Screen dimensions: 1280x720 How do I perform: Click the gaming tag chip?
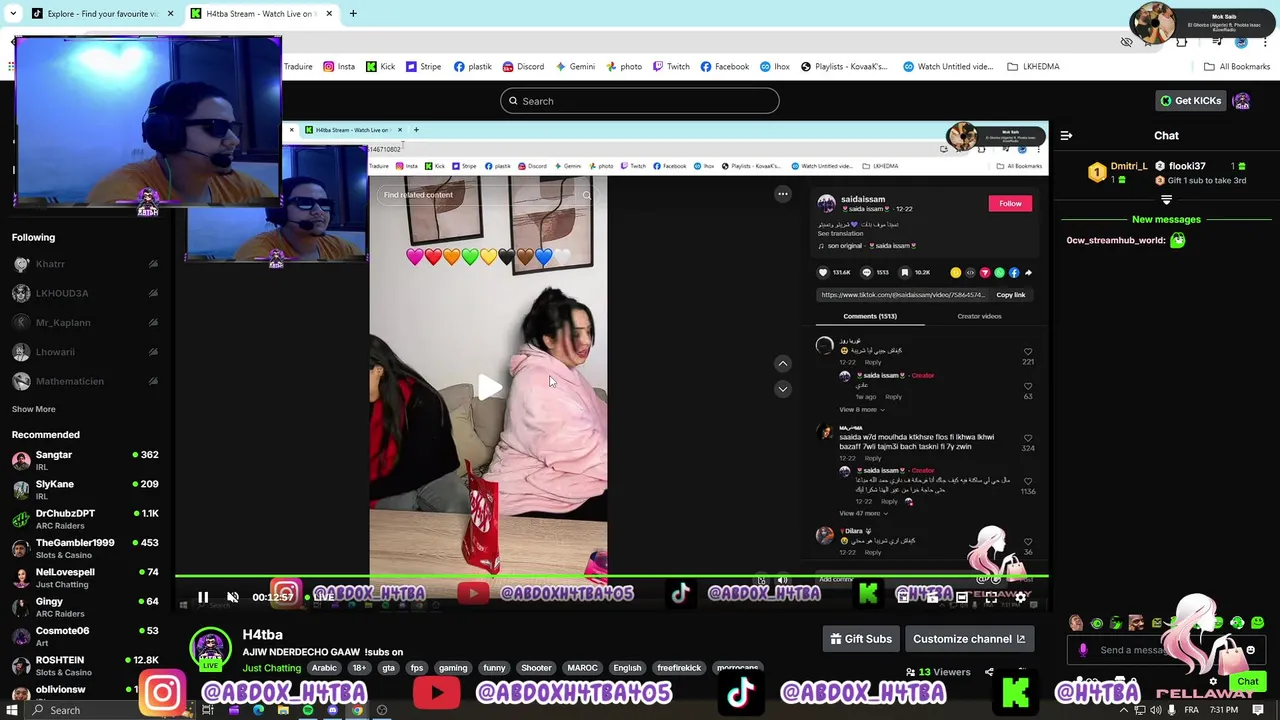point(453,668)
